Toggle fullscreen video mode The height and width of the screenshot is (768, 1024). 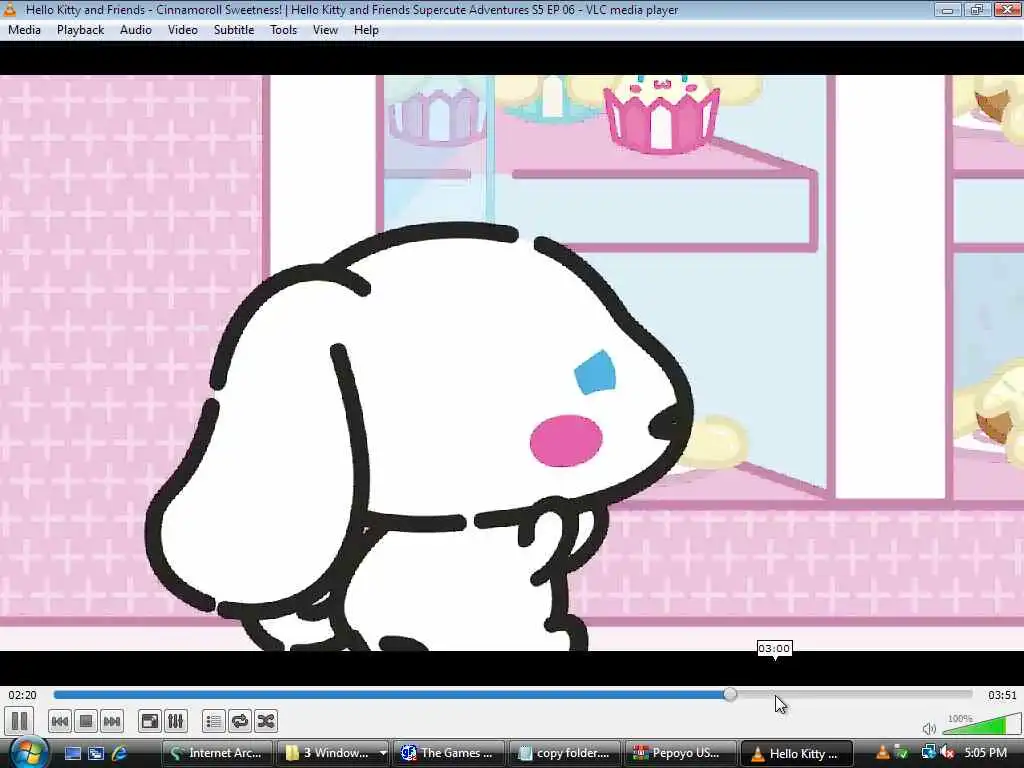click(150, 721)
